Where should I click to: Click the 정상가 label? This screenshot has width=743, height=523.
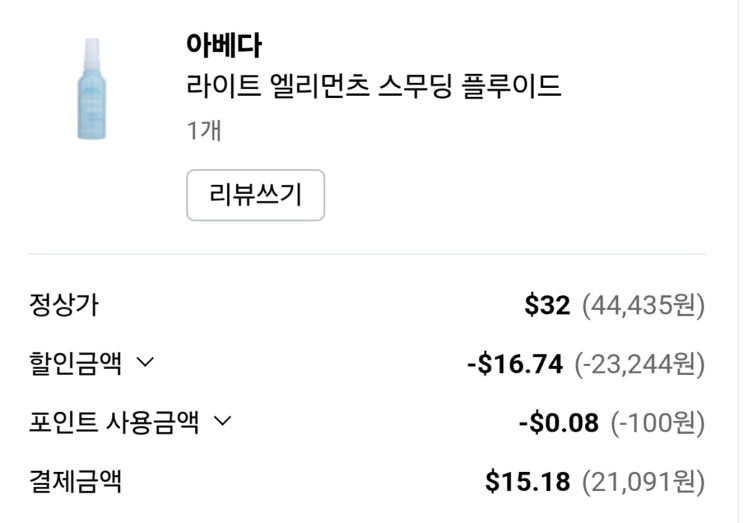click(x=64, y=305)
